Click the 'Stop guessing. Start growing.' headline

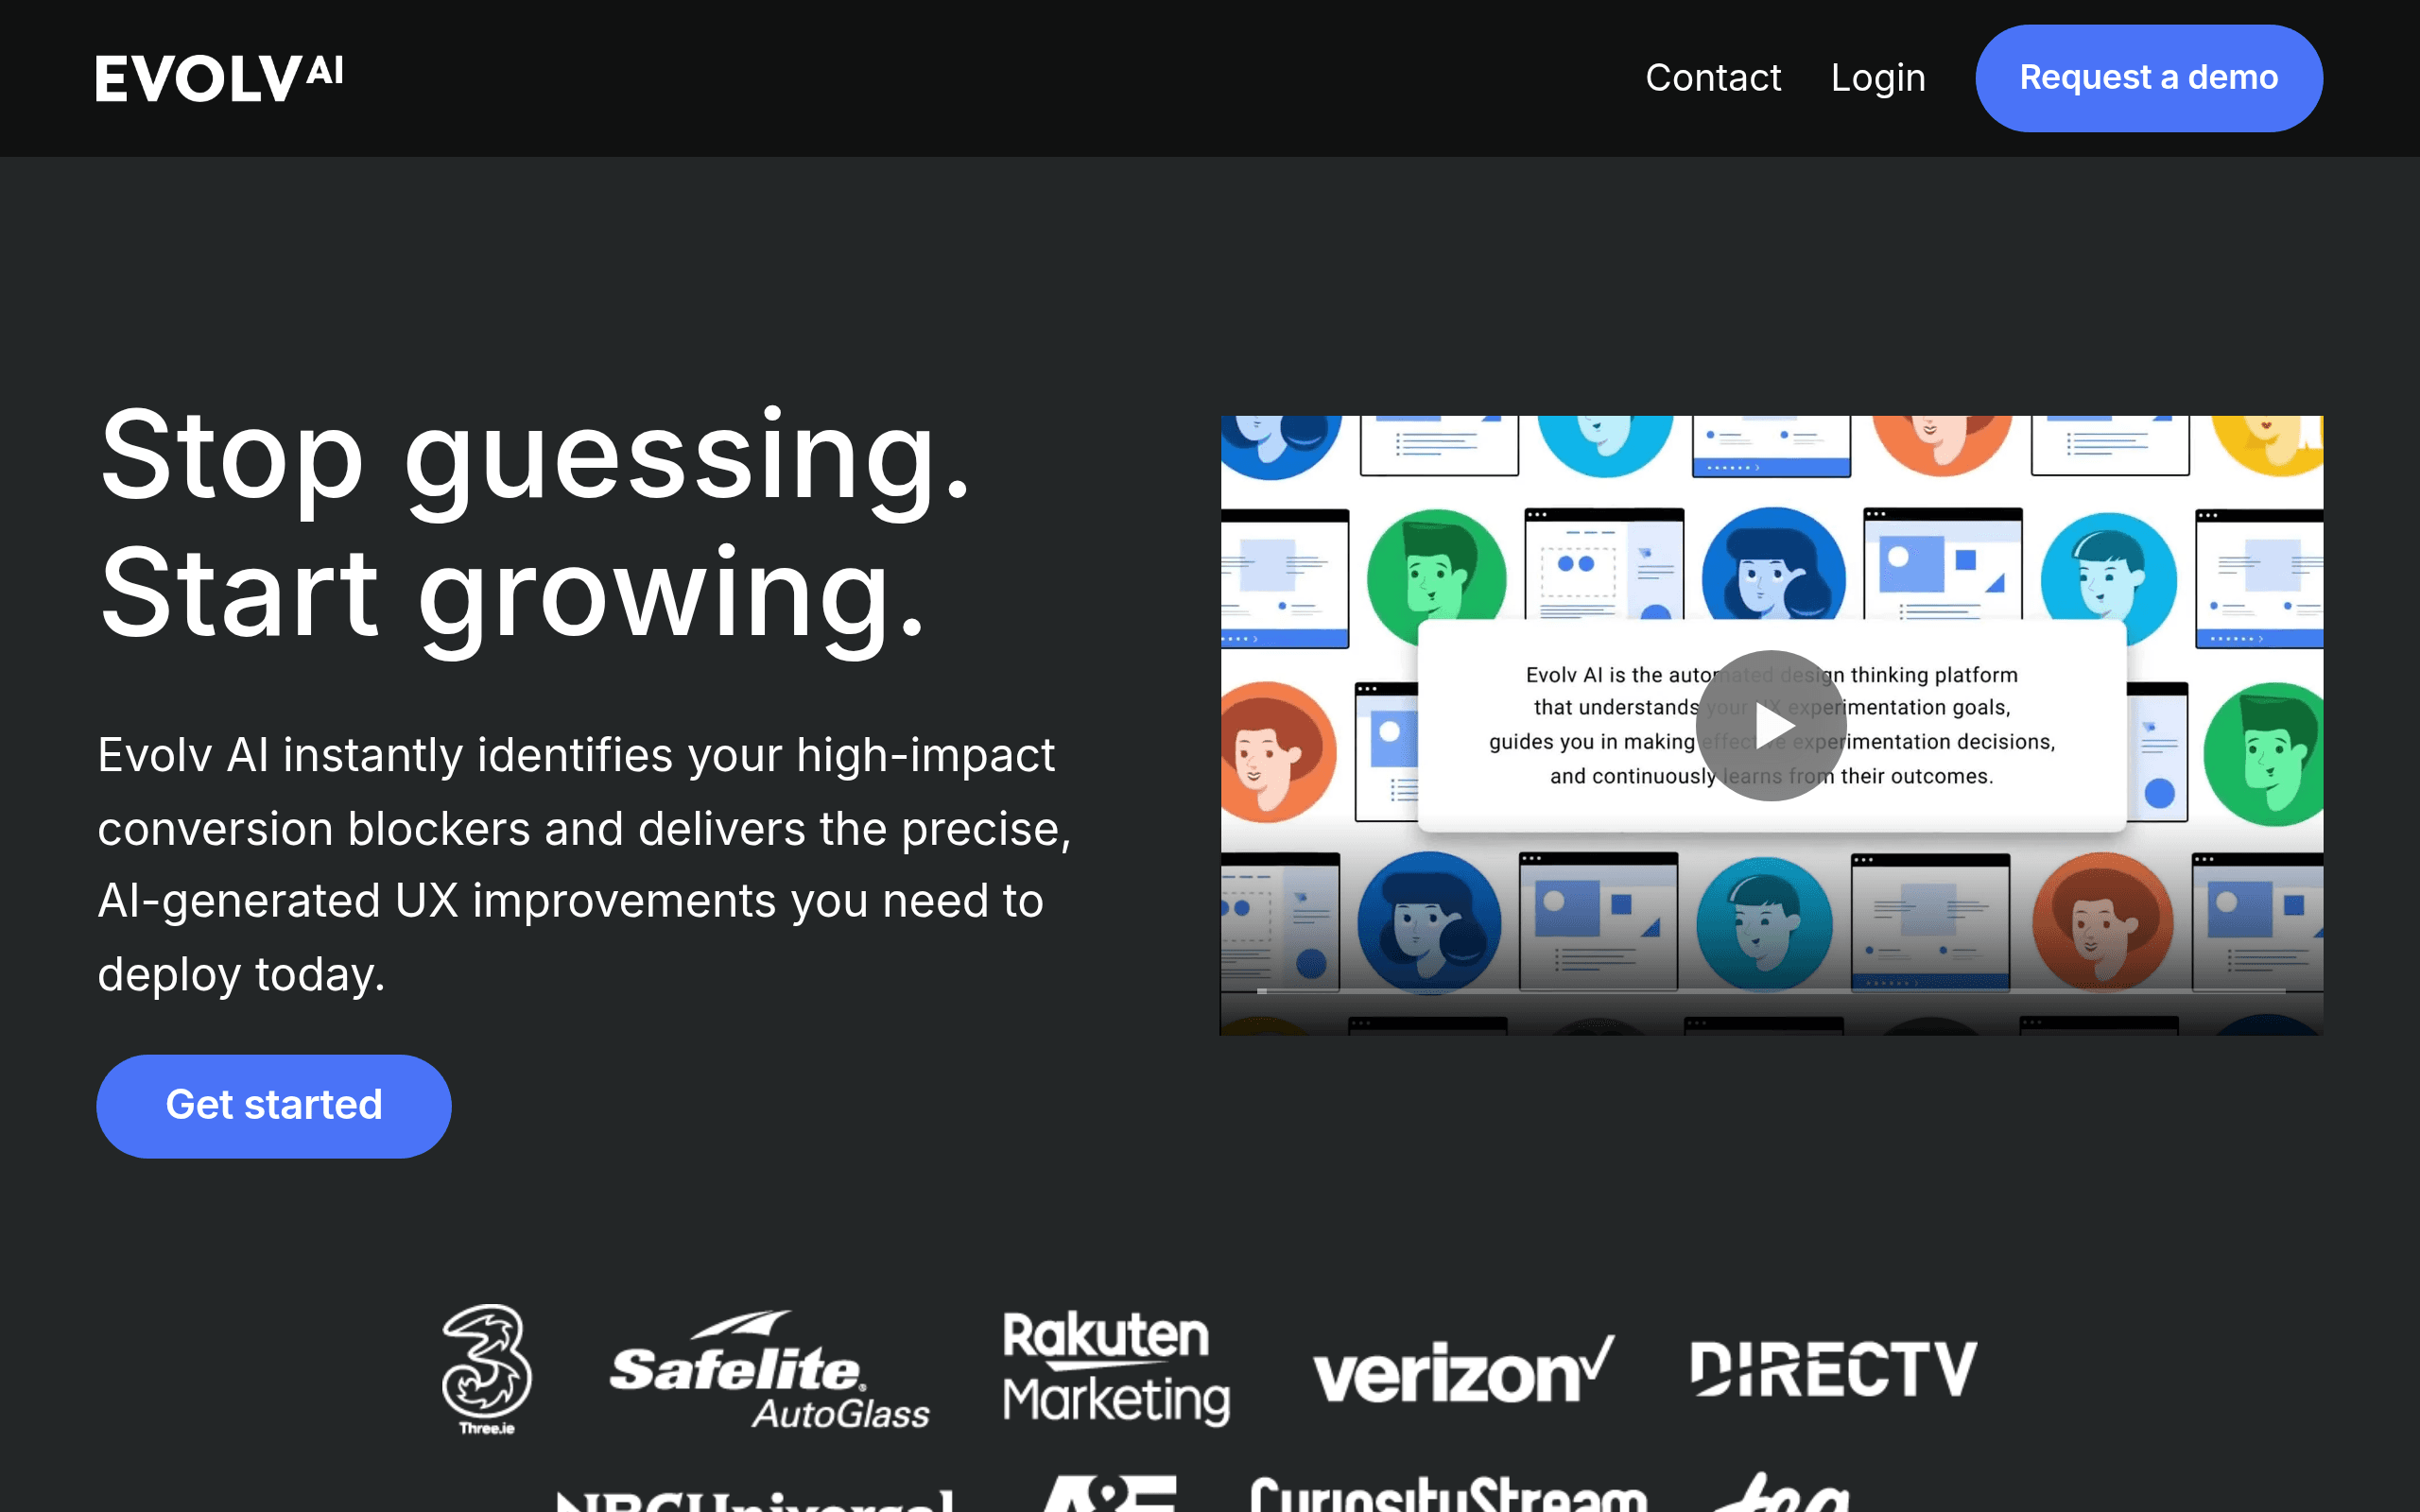coord(536,523)
